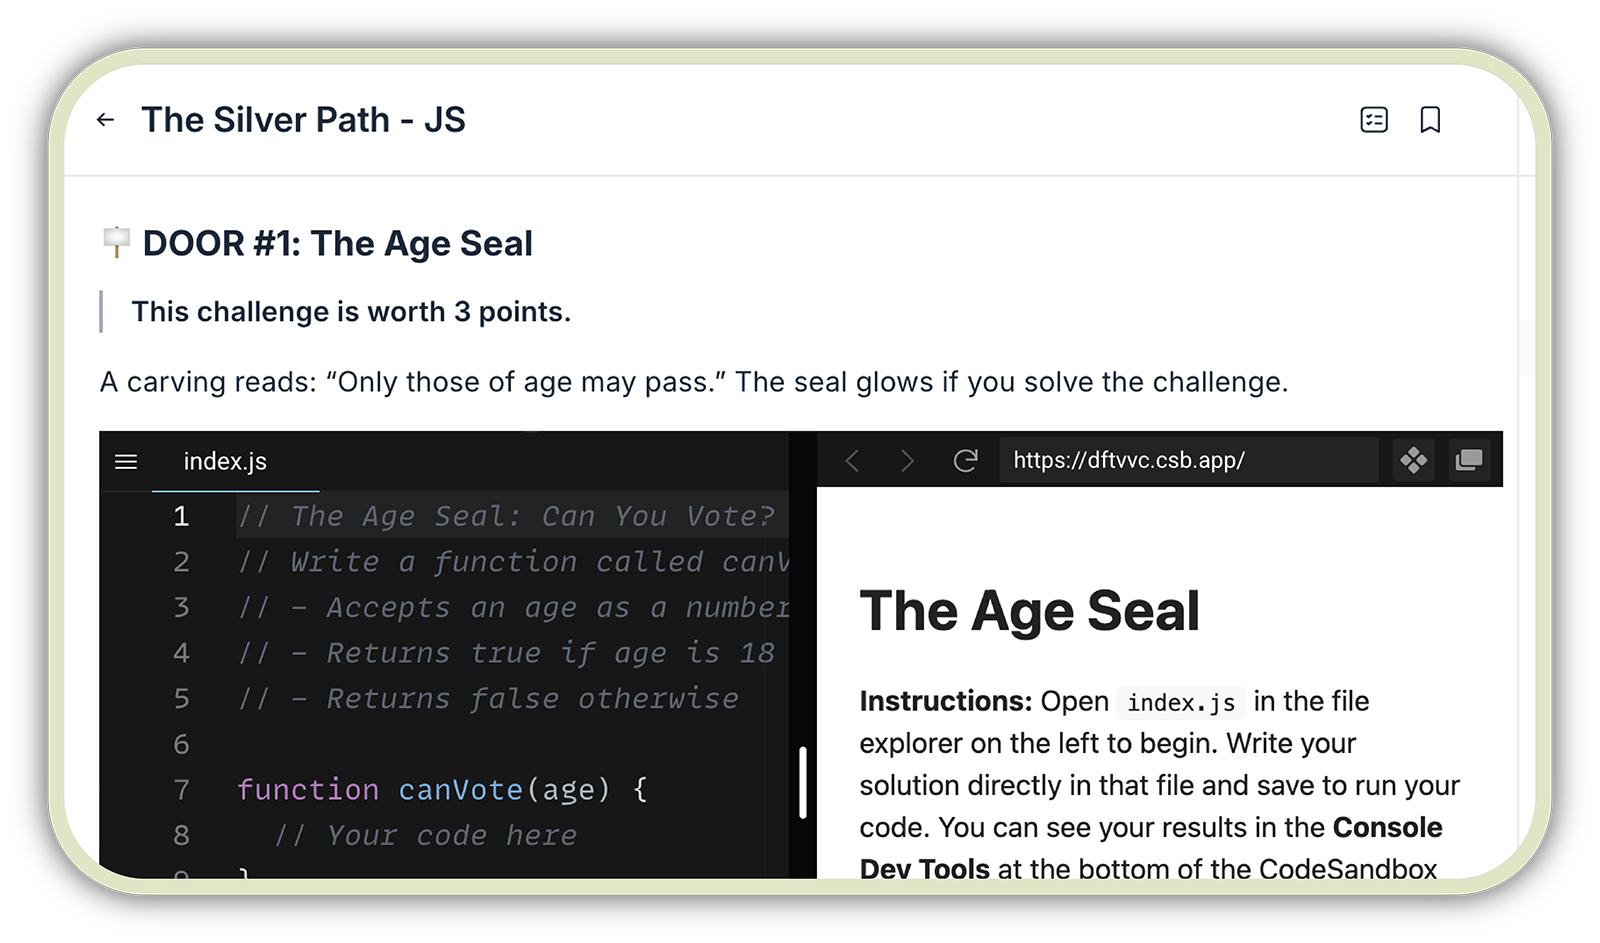Click the CodeSandbox logo icon
This screenshot has height=943, width=1600.
pyautogui.click(x=1413, y=460)
